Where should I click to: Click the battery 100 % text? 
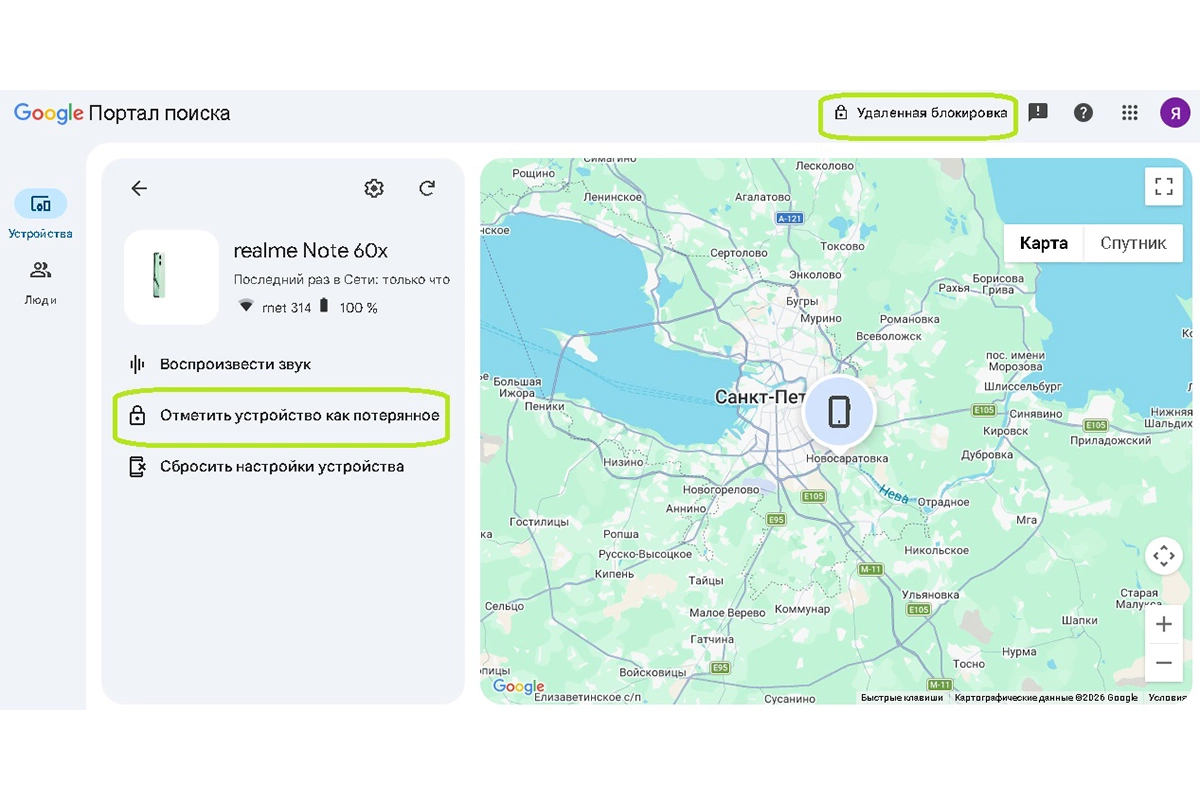[358, 308]
